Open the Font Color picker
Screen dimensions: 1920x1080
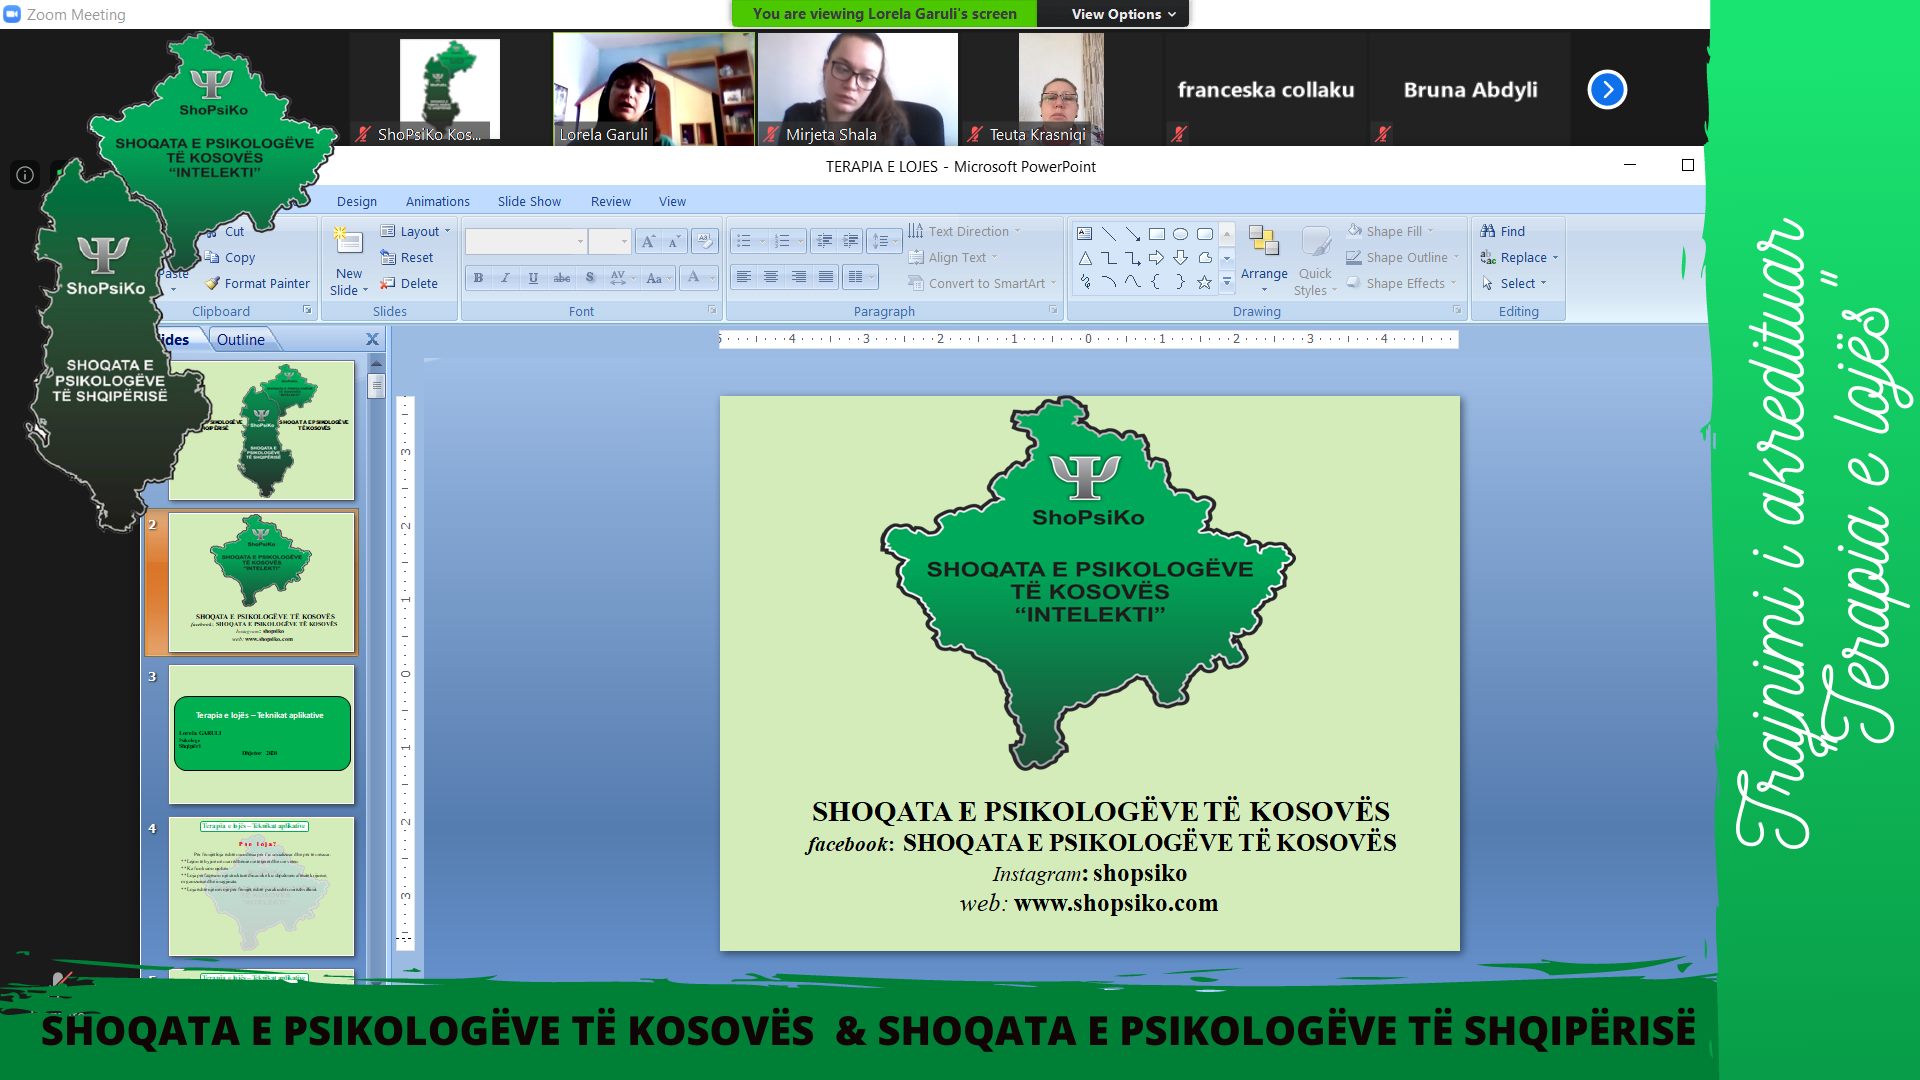[x=698, y=278]
